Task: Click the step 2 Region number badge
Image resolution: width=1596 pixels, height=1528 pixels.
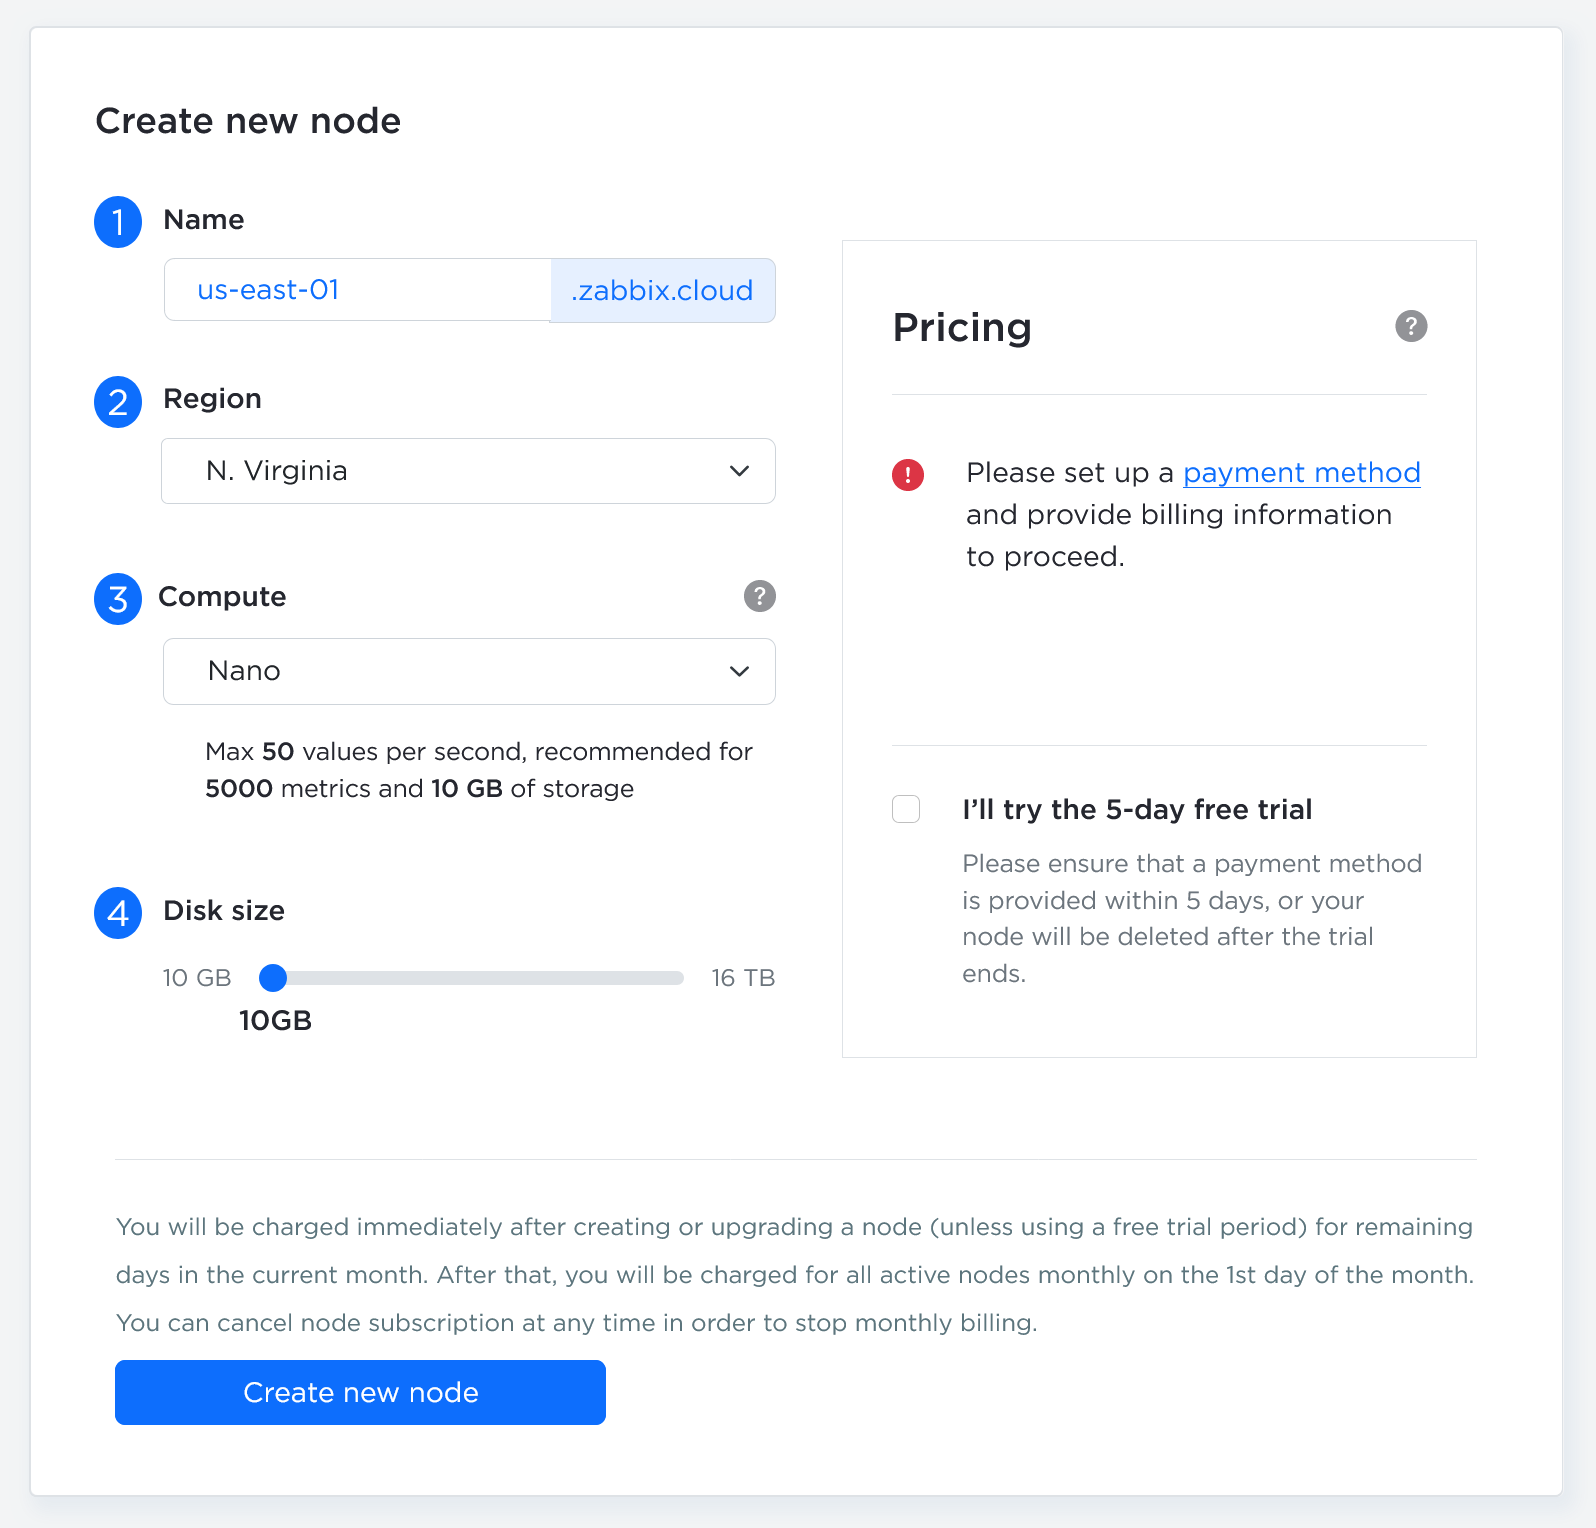Action: pyautogui.click(x=118, y=401)
